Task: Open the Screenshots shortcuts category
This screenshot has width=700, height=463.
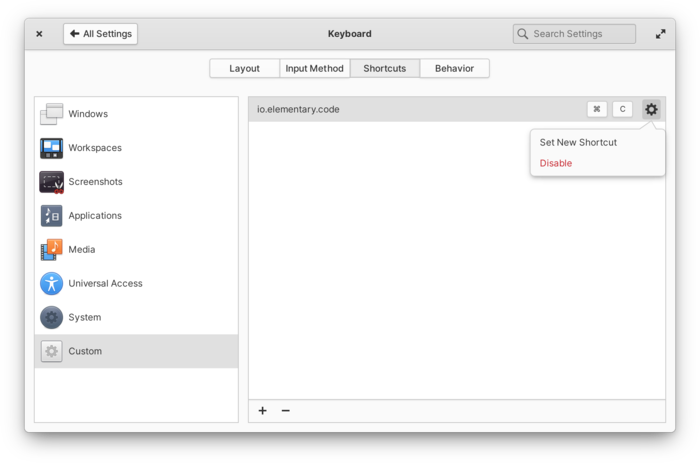Action: pos(136,182)
